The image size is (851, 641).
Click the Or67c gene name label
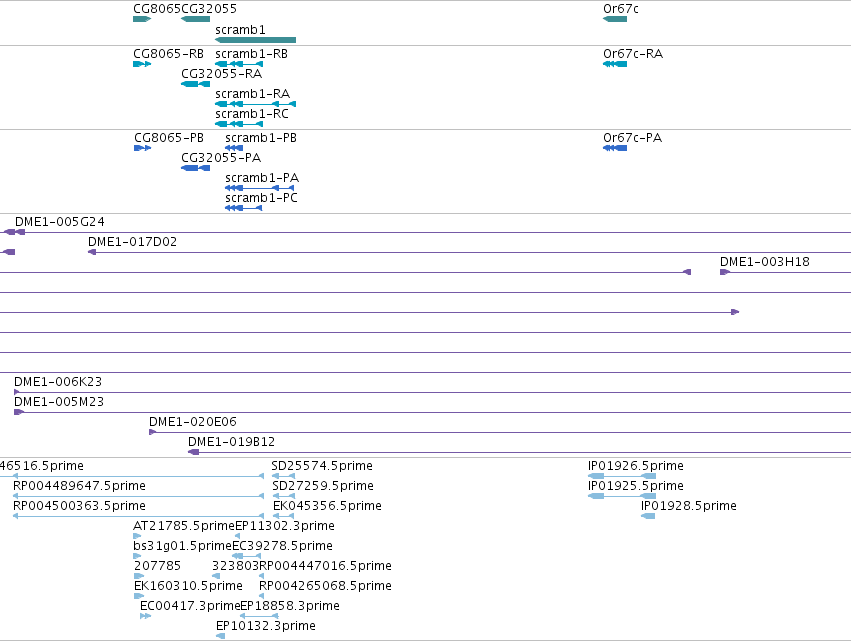(x=621, y=9)
